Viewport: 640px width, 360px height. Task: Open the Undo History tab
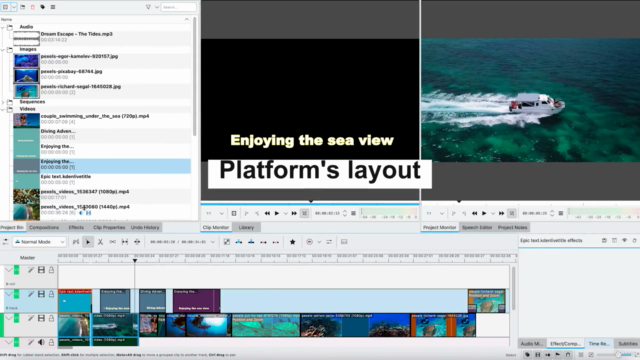pos(145,227)
